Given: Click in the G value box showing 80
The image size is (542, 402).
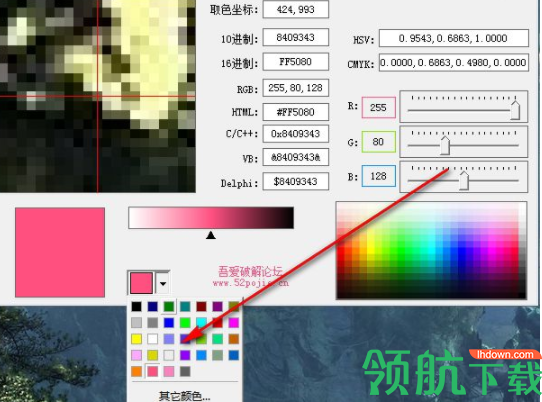Looking at the screenshot, I should (x=379, y=142).
